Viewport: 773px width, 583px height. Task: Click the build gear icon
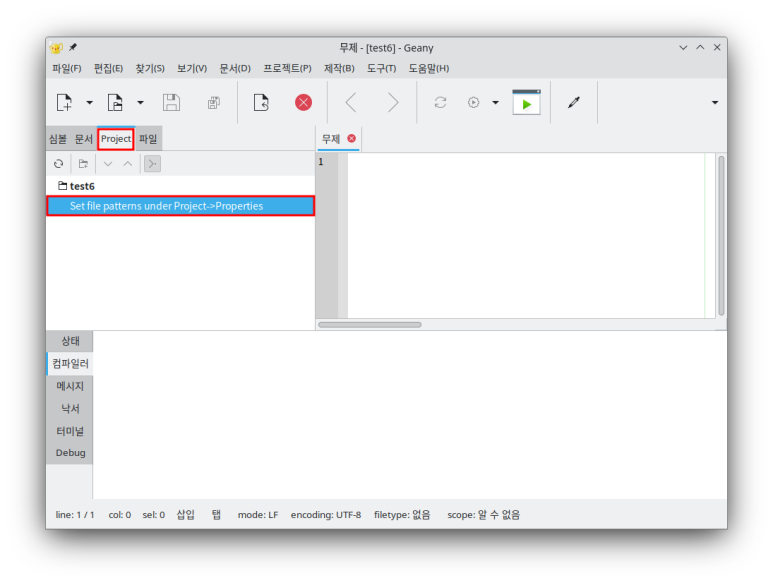(x=473, y=103)
